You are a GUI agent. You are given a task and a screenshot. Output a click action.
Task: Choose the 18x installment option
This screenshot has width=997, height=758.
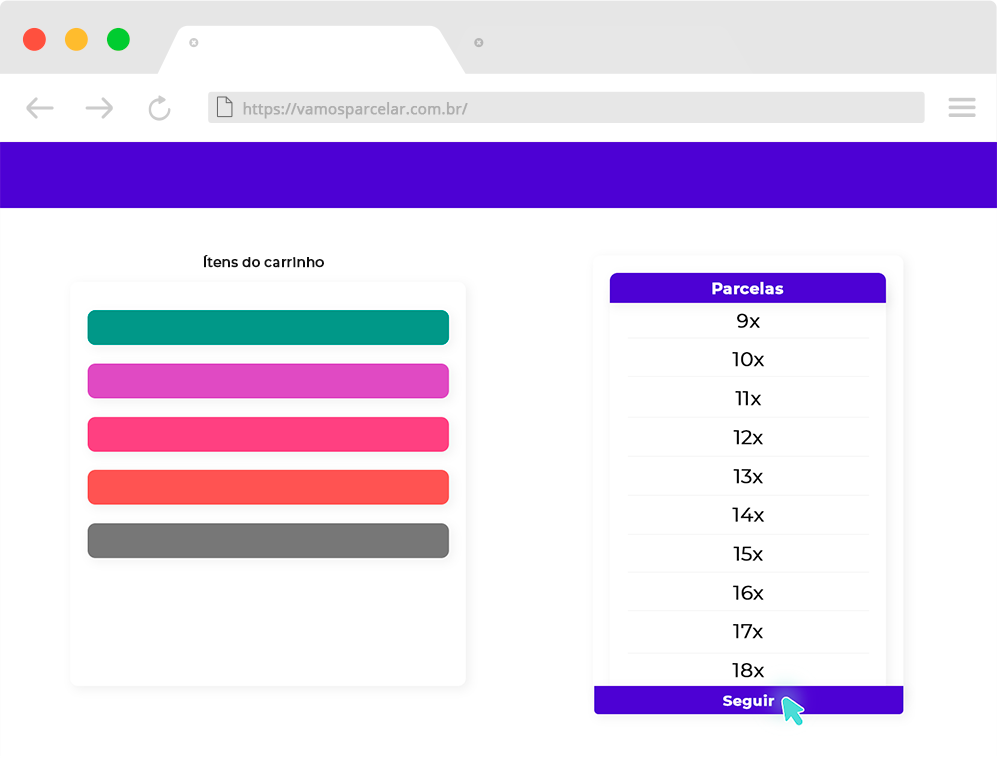[x=748, y=670]
